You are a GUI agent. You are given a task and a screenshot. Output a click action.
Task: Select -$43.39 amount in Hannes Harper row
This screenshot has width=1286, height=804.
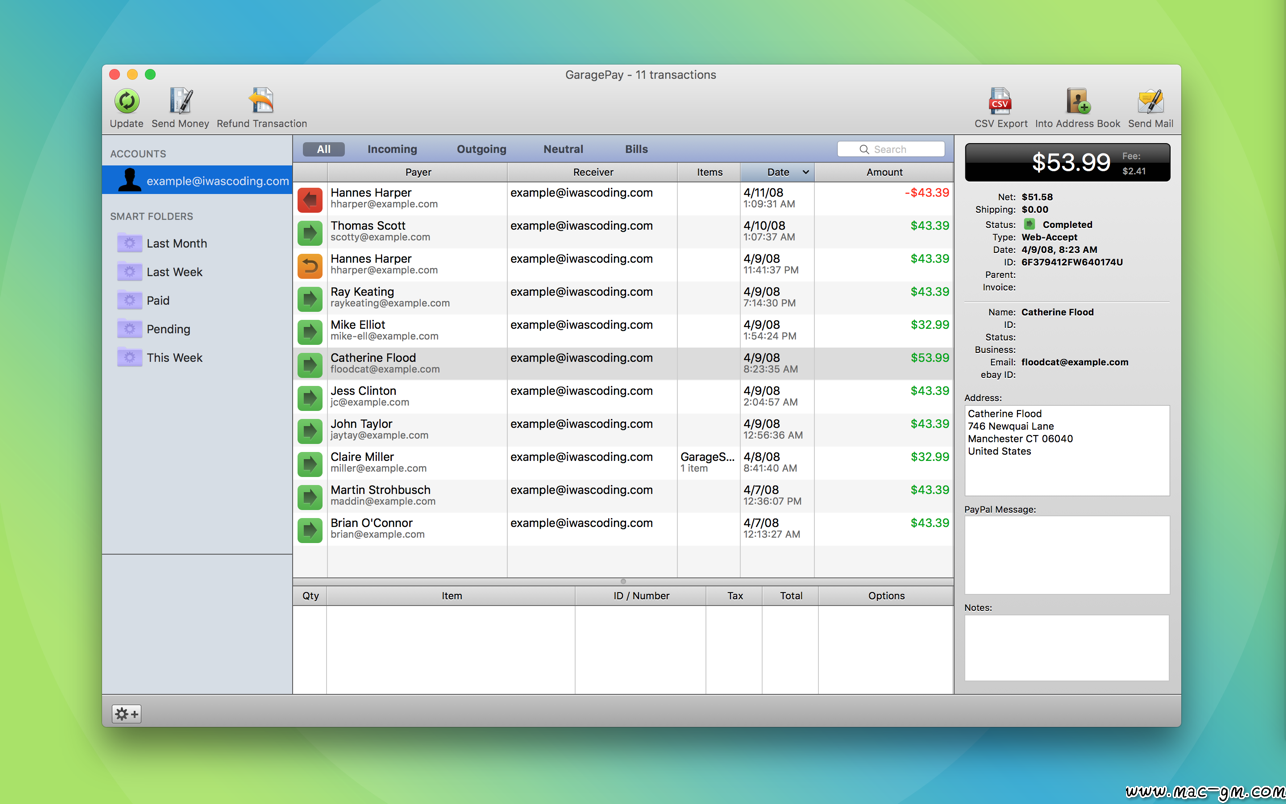tap(927, 193)
